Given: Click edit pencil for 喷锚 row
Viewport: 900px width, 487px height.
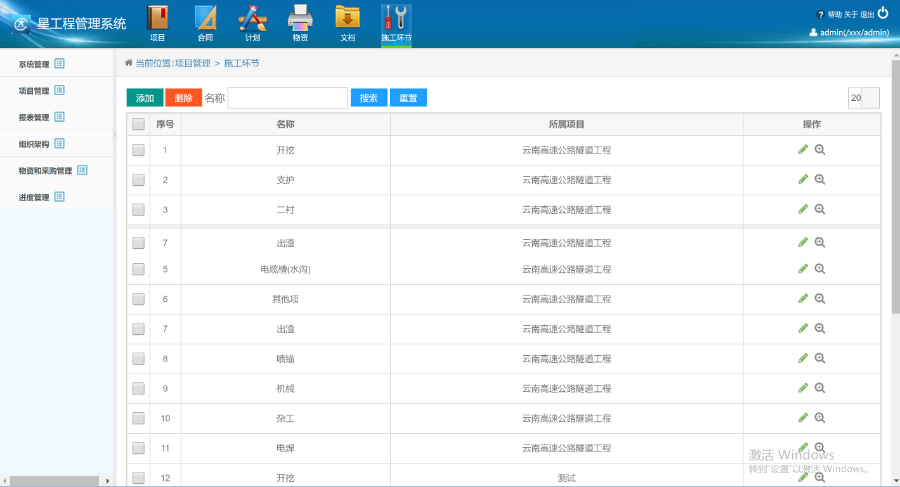Looking at the screenshot, I should [803, 358].
